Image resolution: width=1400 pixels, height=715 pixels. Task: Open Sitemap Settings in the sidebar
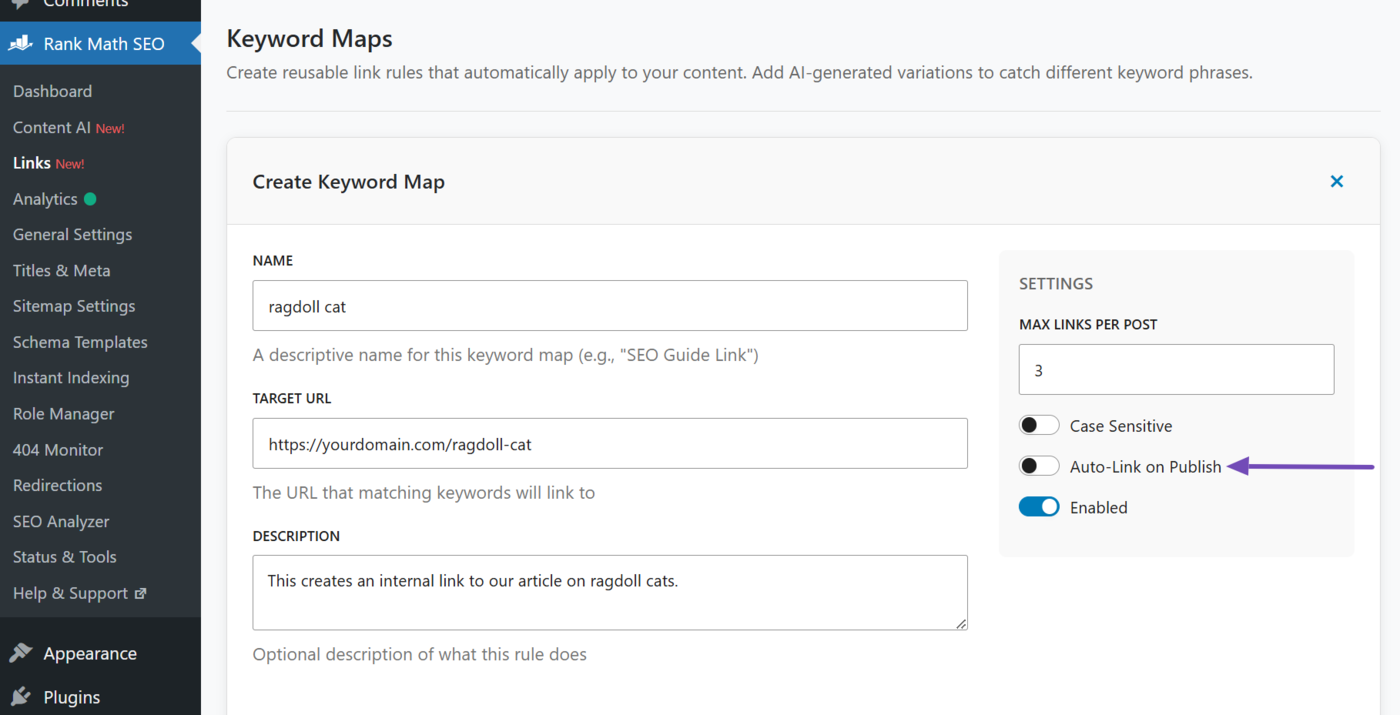73,306
